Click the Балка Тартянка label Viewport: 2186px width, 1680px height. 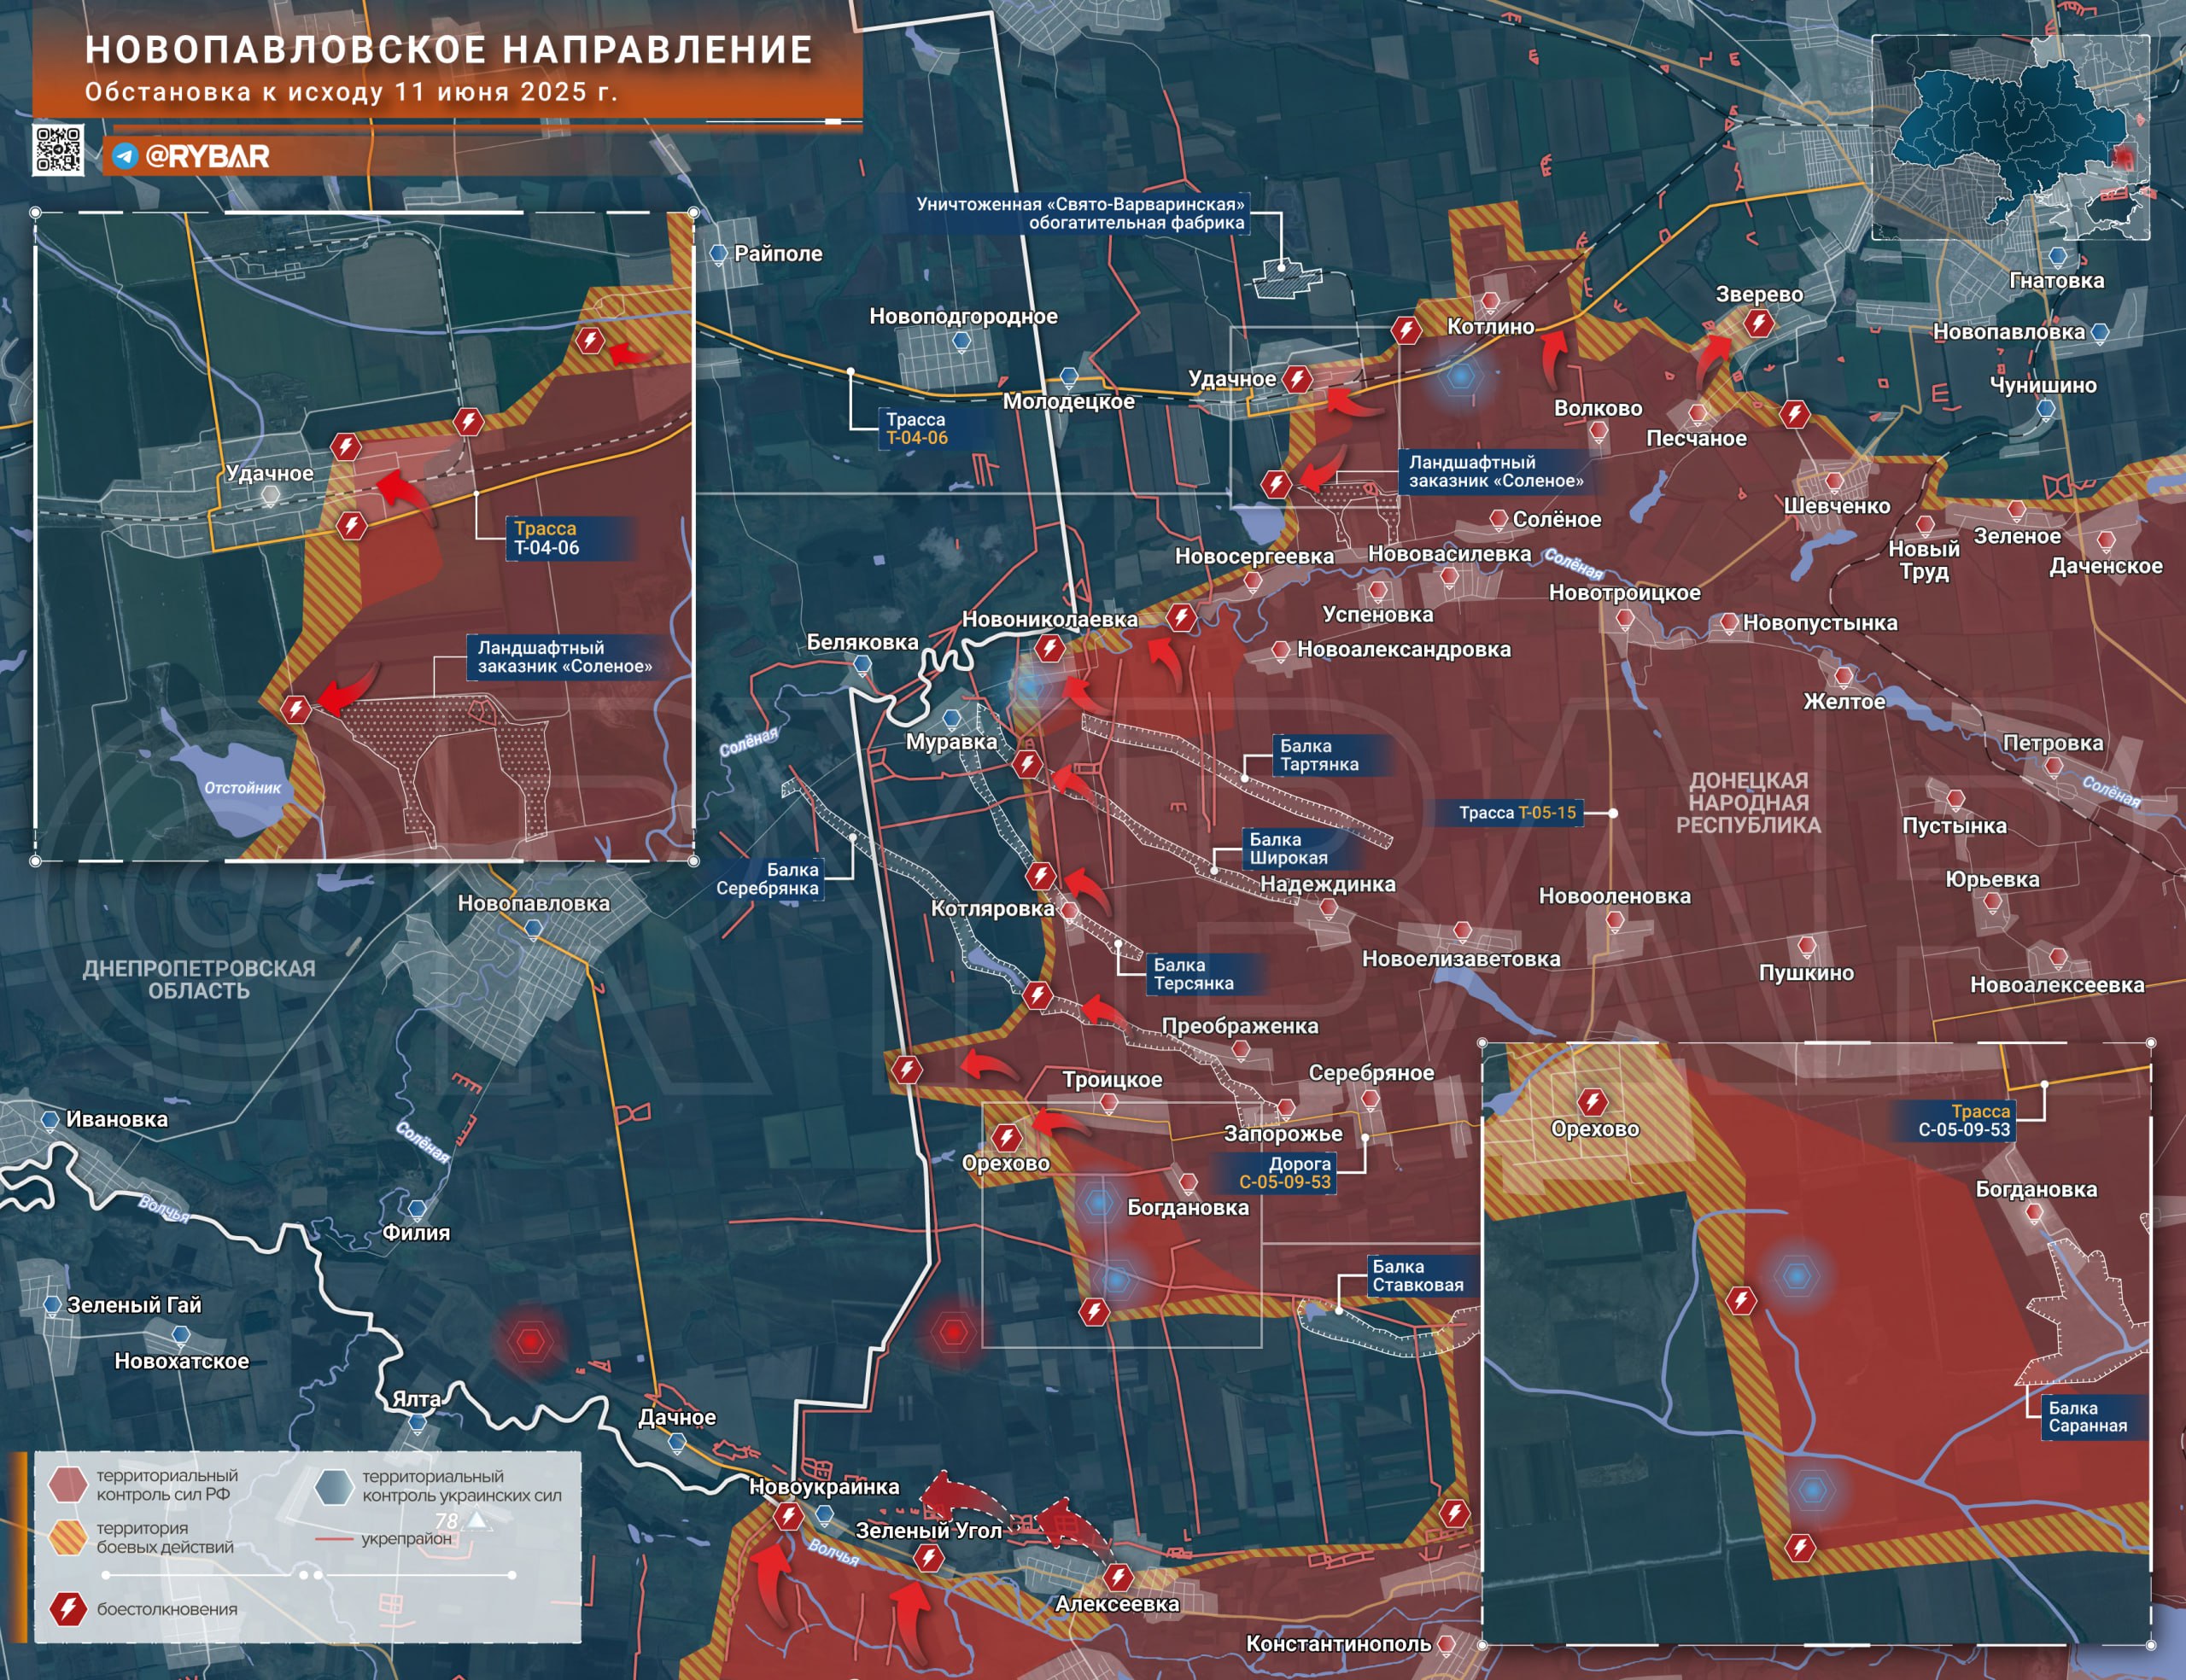point(1319,755)
